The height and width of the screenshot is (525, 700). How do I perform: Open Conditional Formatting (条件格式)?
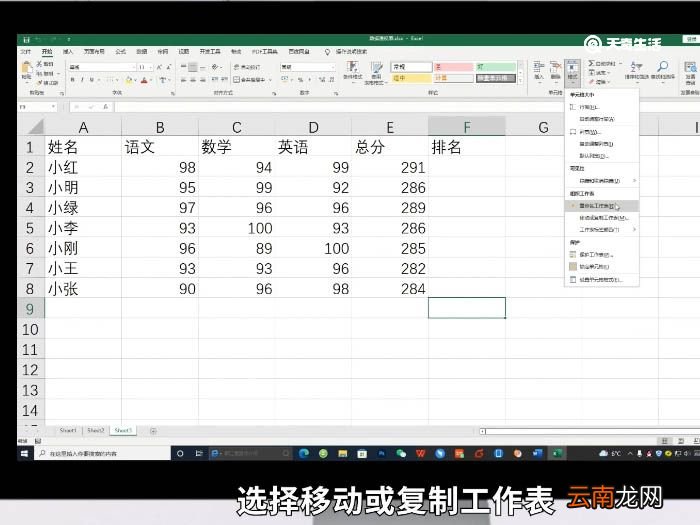coord(353,72)
